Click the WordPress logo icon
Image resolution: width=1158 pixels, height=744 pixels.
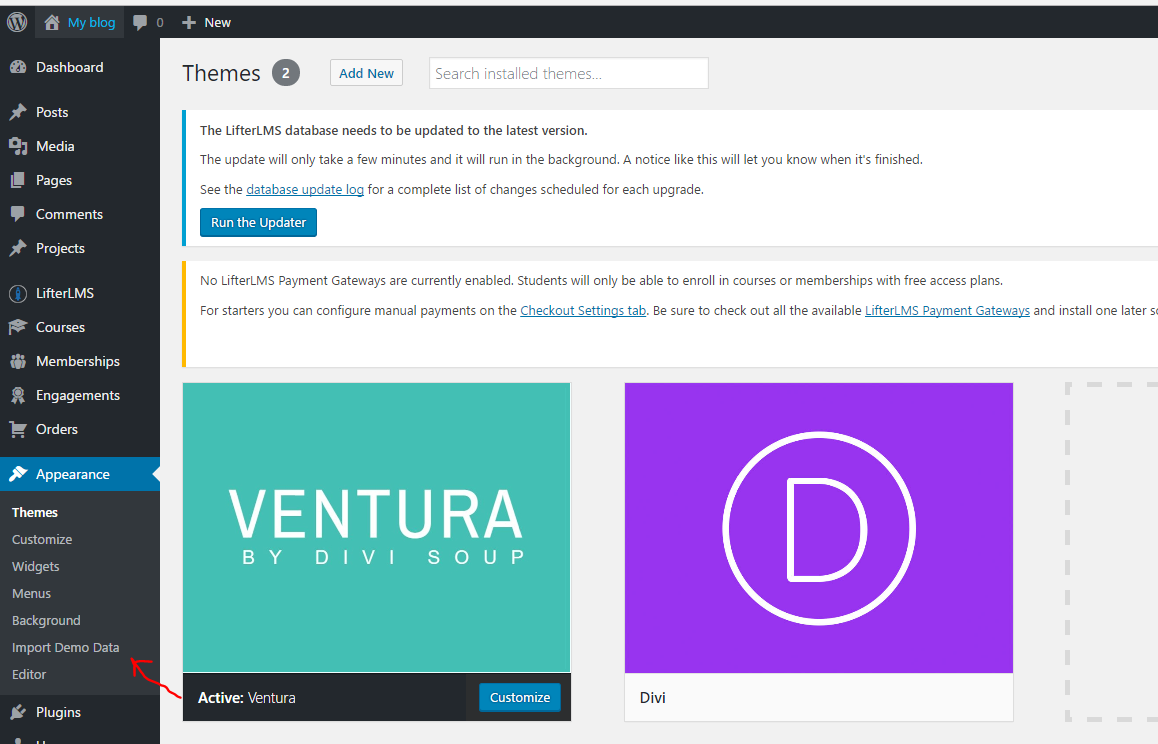[x=17, y=22]
